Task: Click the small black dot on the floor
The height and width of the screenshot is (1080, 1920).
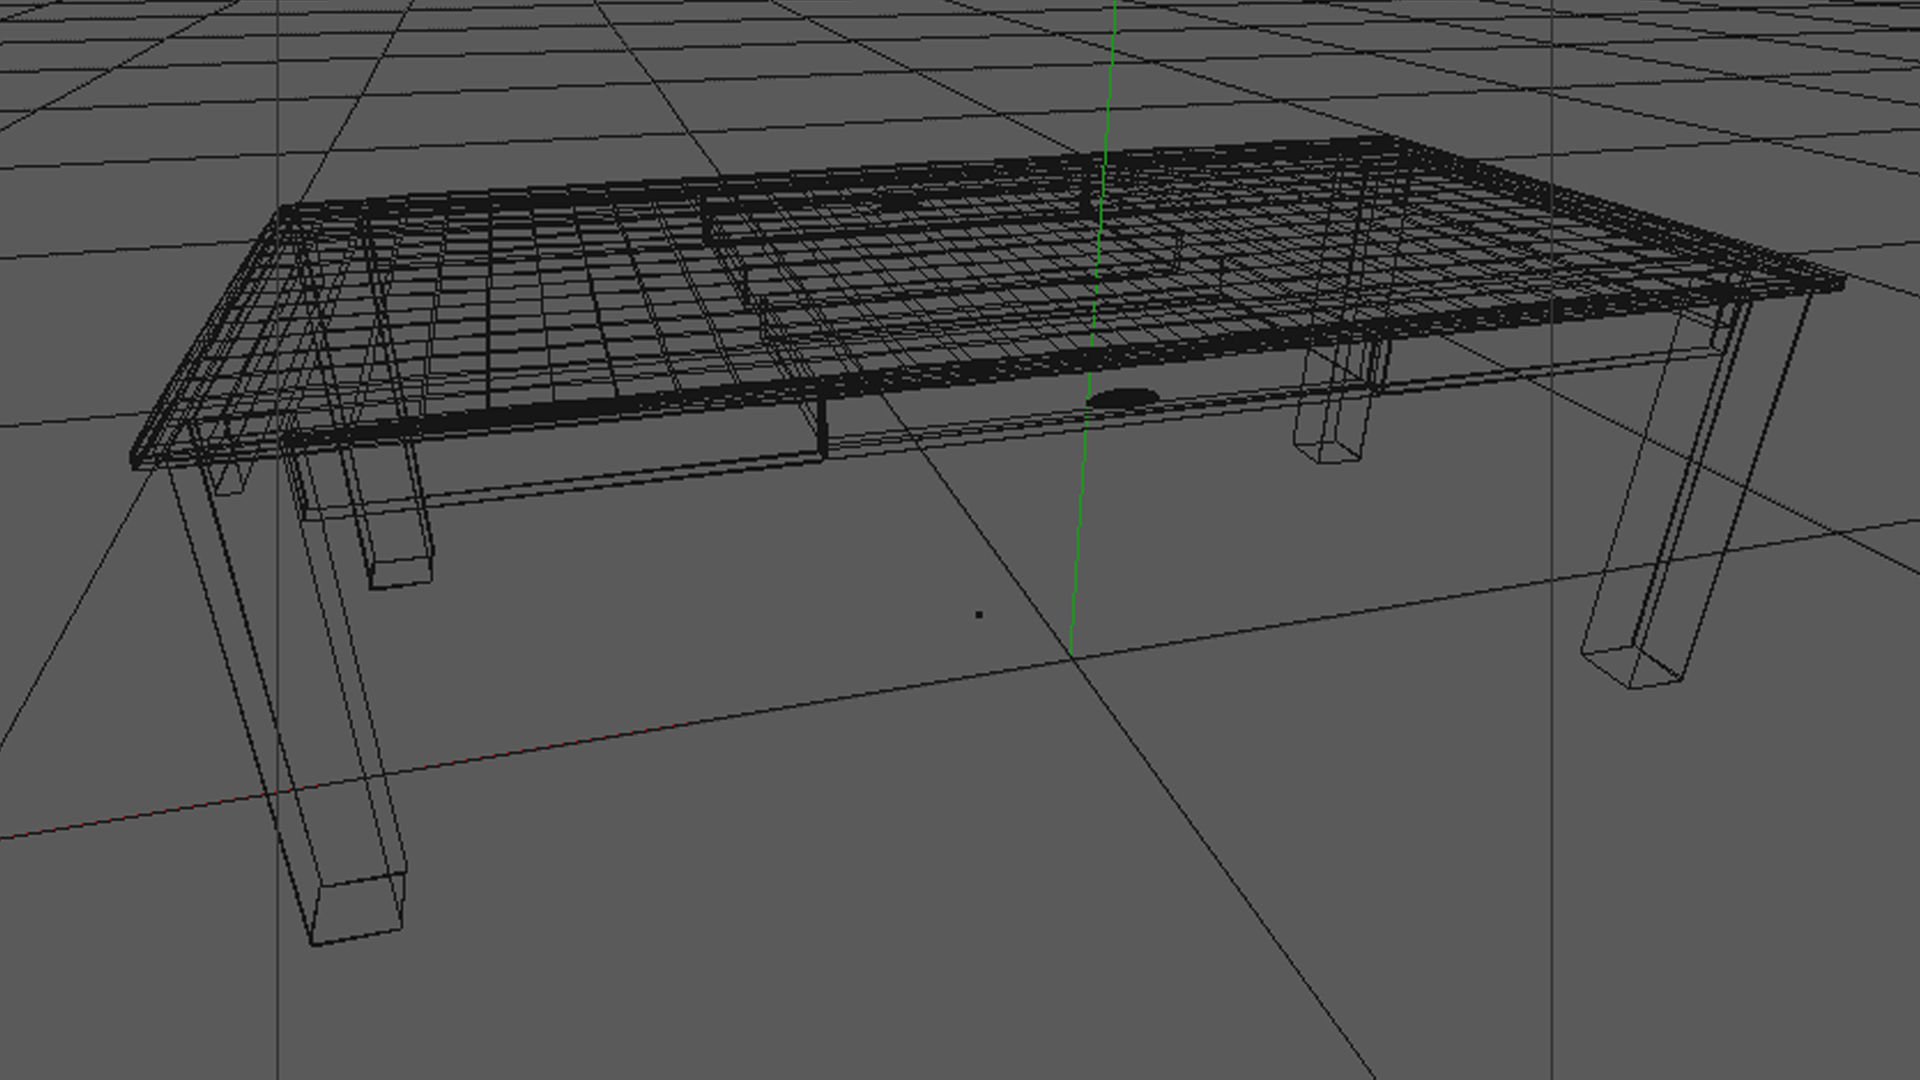Action: [979, 614]
